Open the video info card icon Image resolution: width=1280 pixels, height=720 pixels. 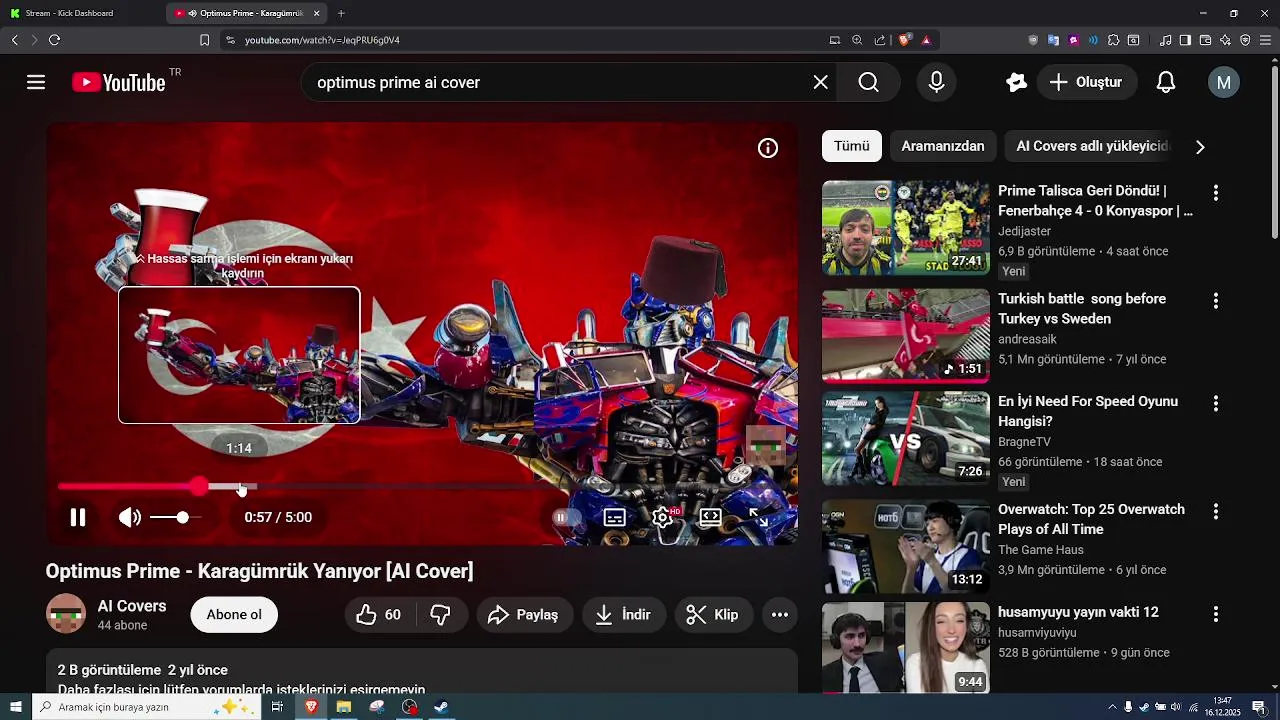[x=767, y=148]
